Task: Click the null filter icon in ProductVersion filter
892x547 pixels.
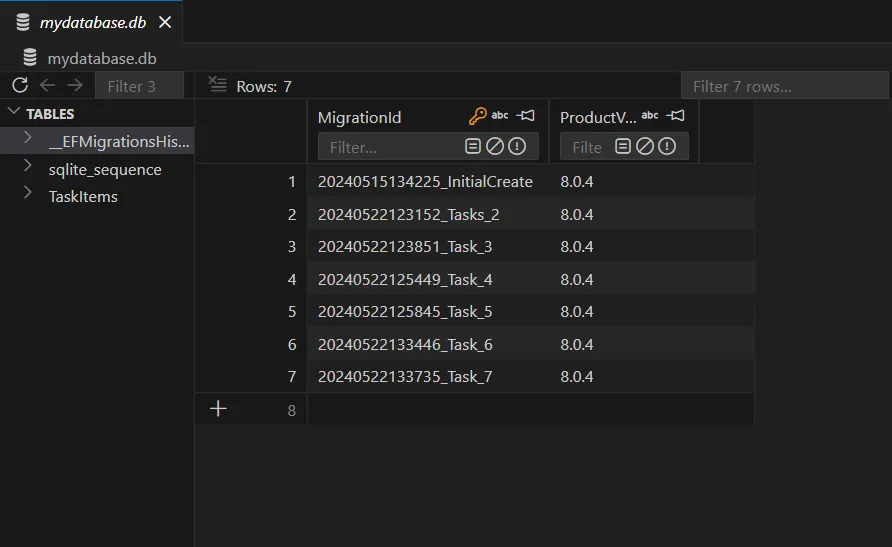Action: (645, 146)
